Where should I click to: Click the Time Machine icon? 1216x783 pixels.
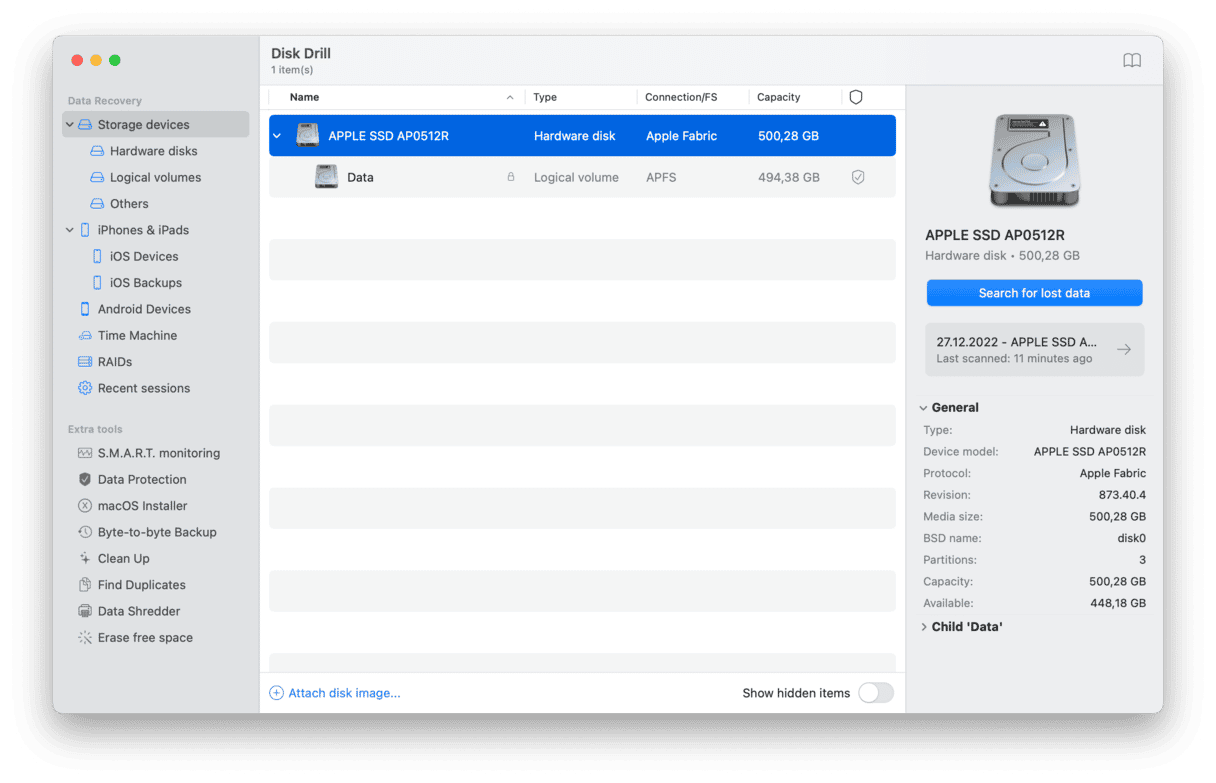(x=85, y=336)
